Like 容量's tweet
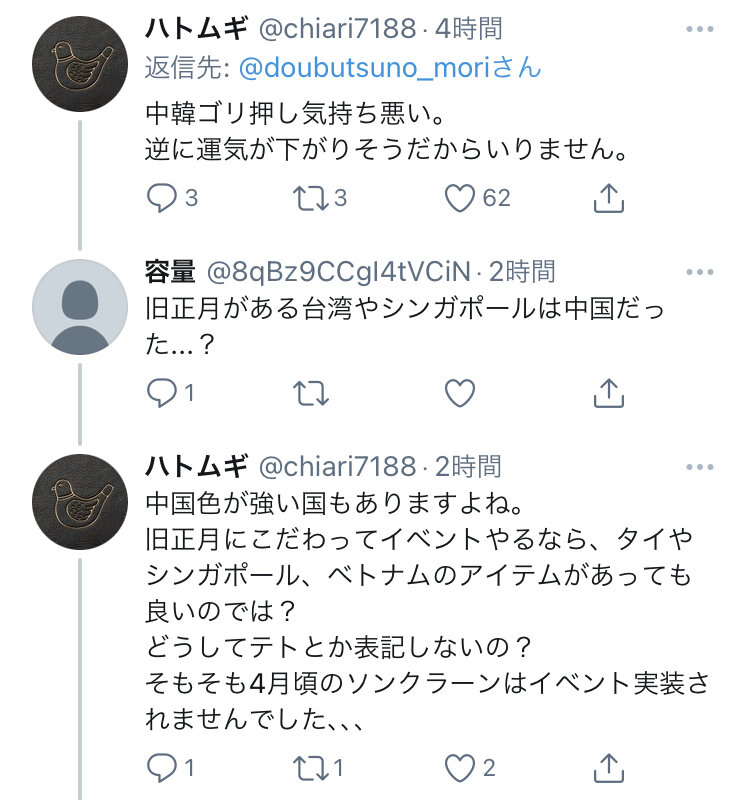 [x=459, y=393]
